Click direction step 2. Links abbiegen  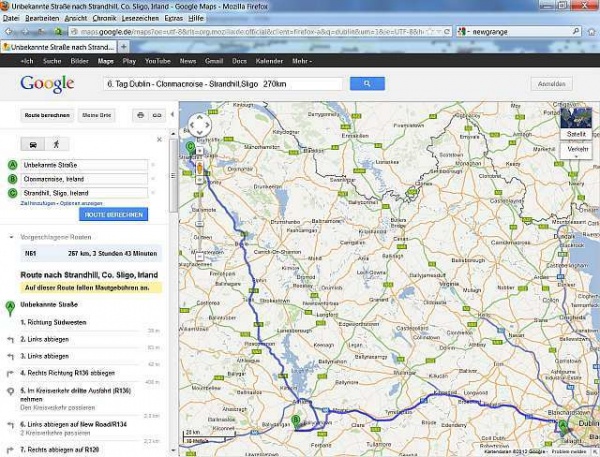click(45, 339)
